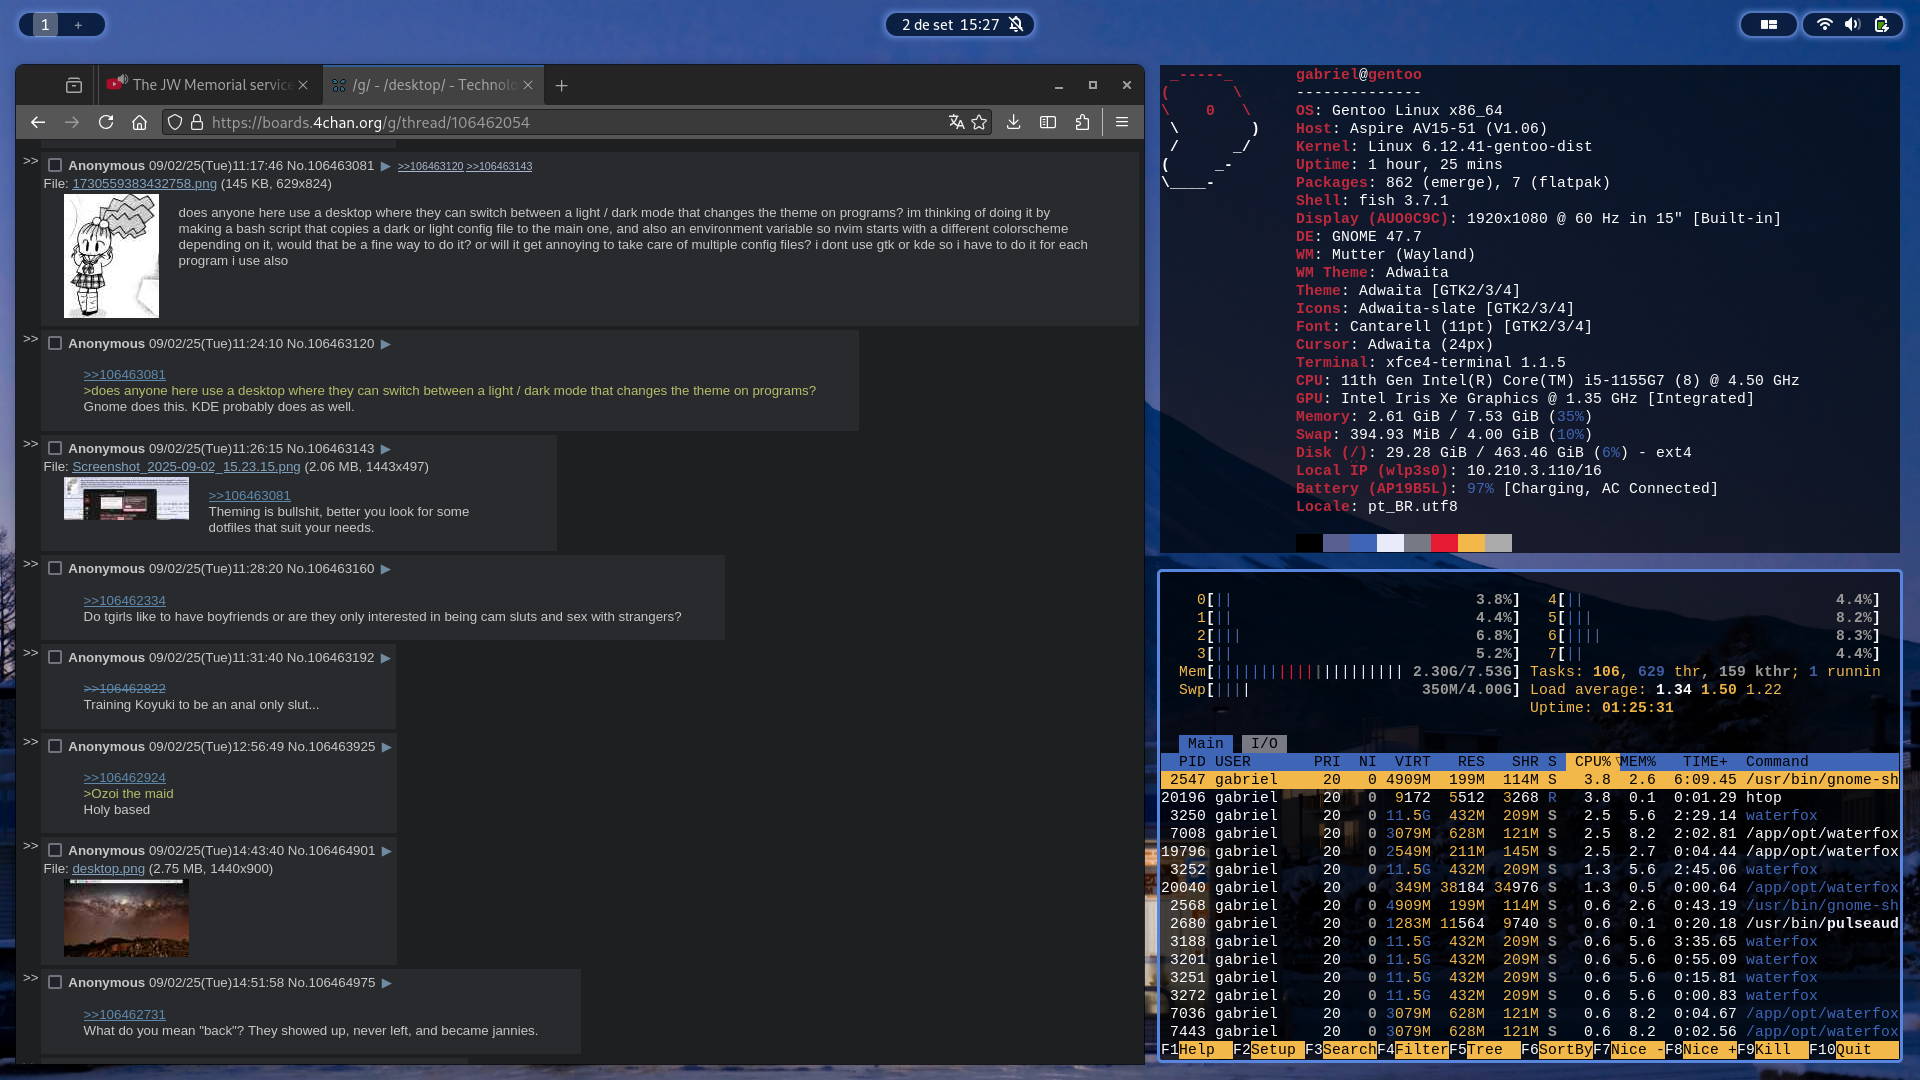Open the Extensions puzzle icon
Screen dimensions: 1920x1080
1082,122
